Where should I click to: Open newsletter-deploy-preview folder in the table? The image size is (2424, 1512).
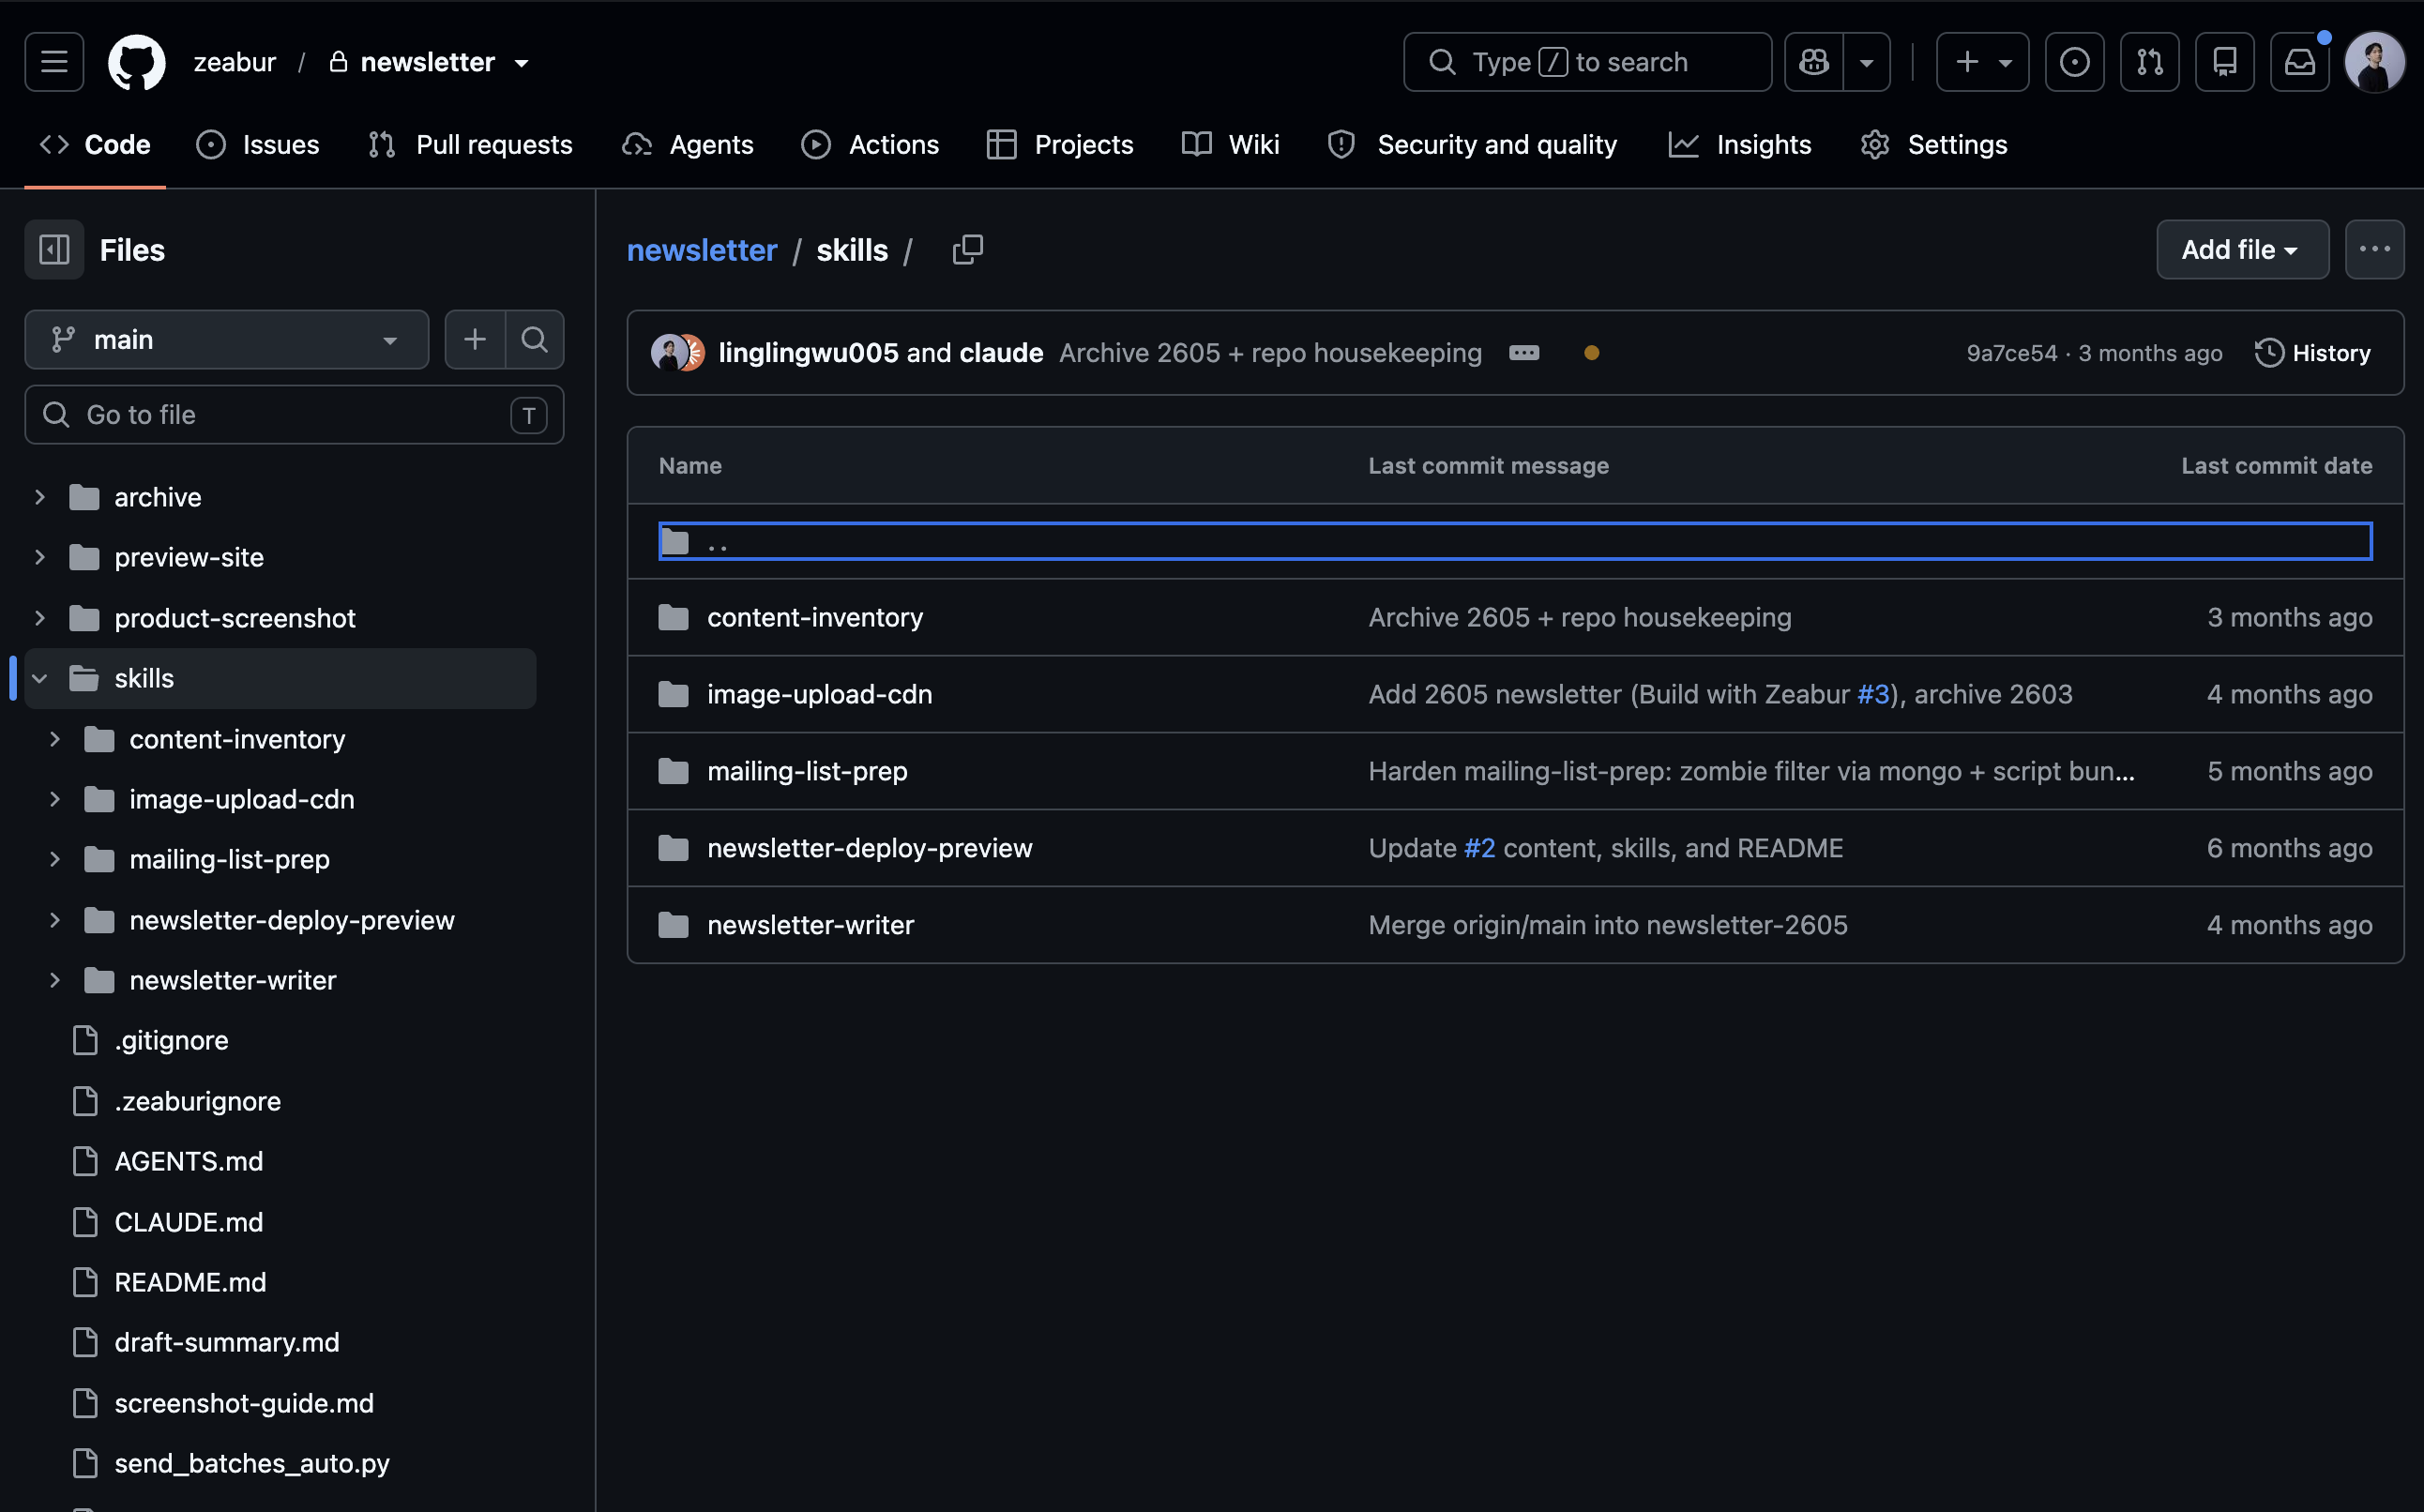tap(870, 849)
